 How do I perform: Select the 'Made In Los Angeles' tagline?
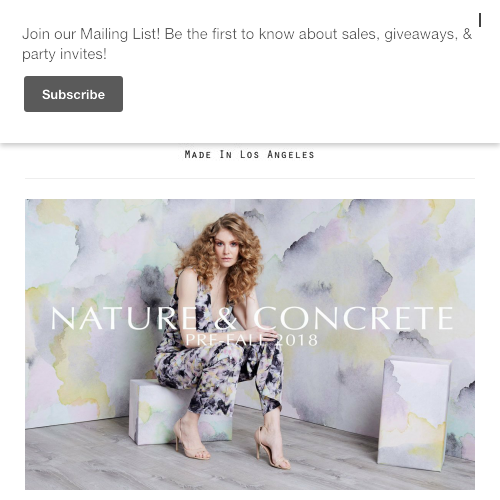250,155
